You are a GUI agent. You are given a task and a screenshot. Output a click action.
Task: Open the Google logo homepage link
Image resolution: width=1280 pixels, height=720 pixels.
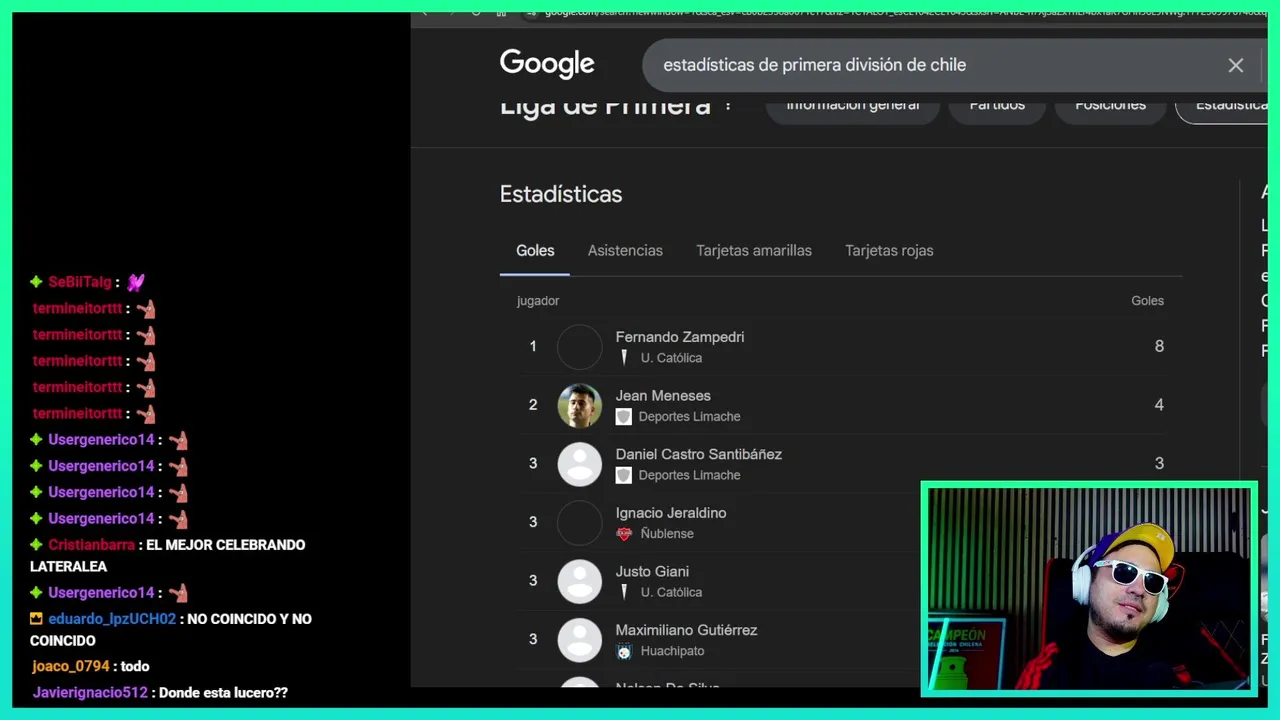pyautogui.click(x=547, y=65)
